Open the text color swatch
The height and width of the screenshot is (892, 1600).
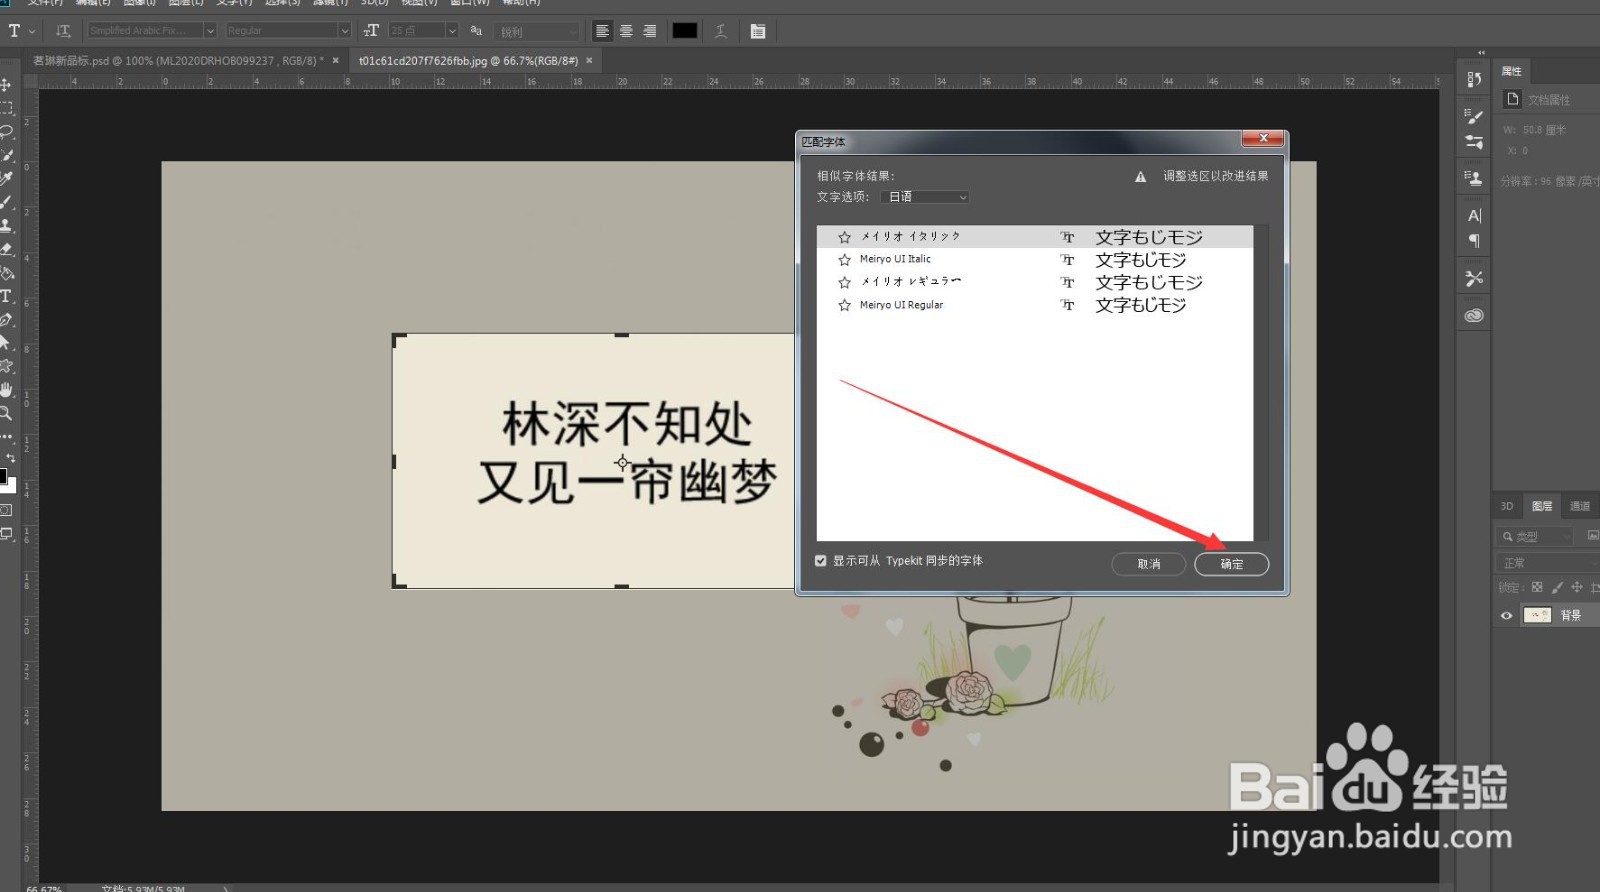(685, 31)
